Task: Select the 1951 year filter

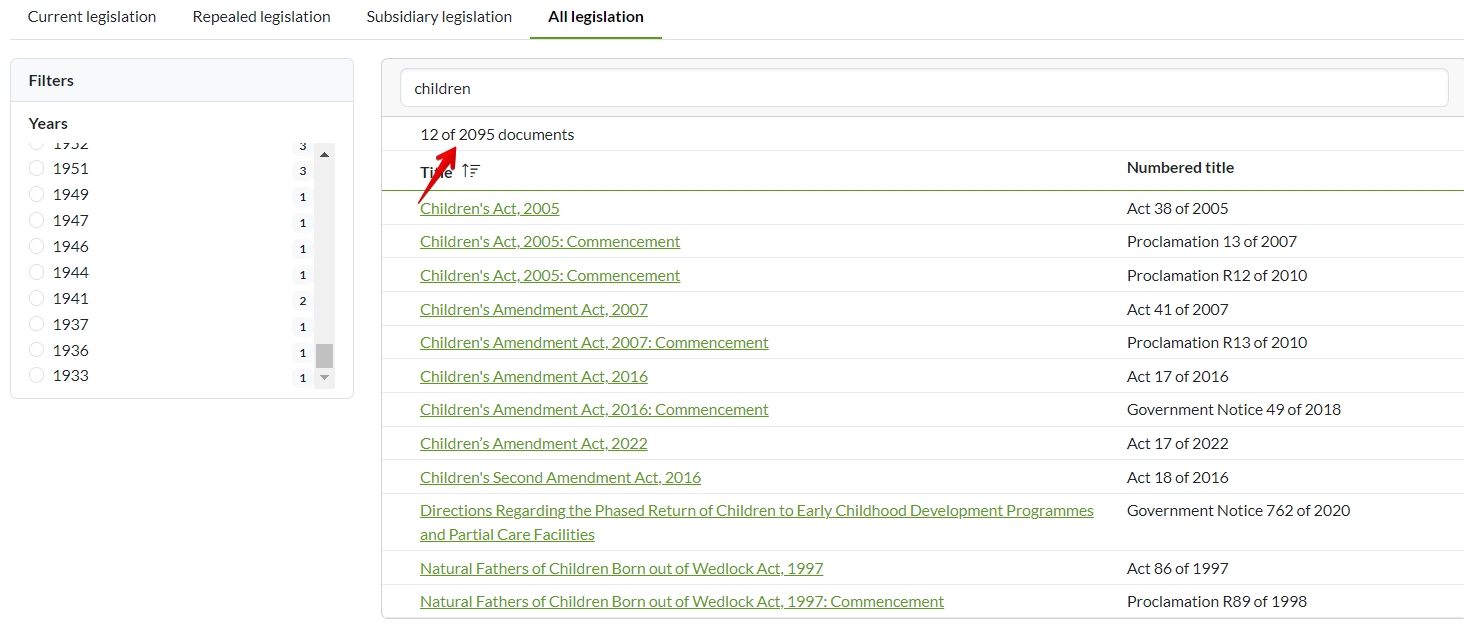Action: pyautogui.click(x=37, y=169)
